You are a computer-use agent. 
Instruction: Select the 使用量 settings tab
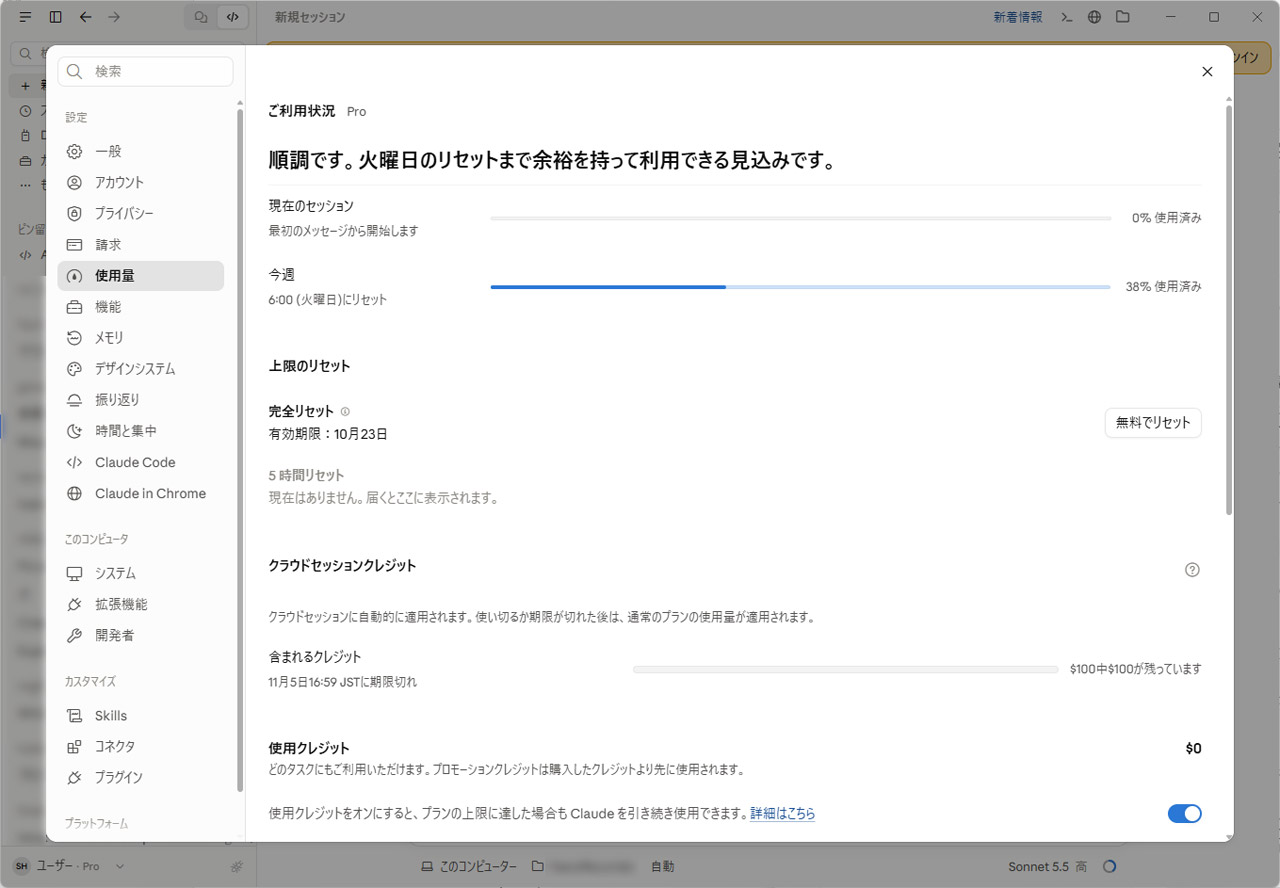point(141,276)
